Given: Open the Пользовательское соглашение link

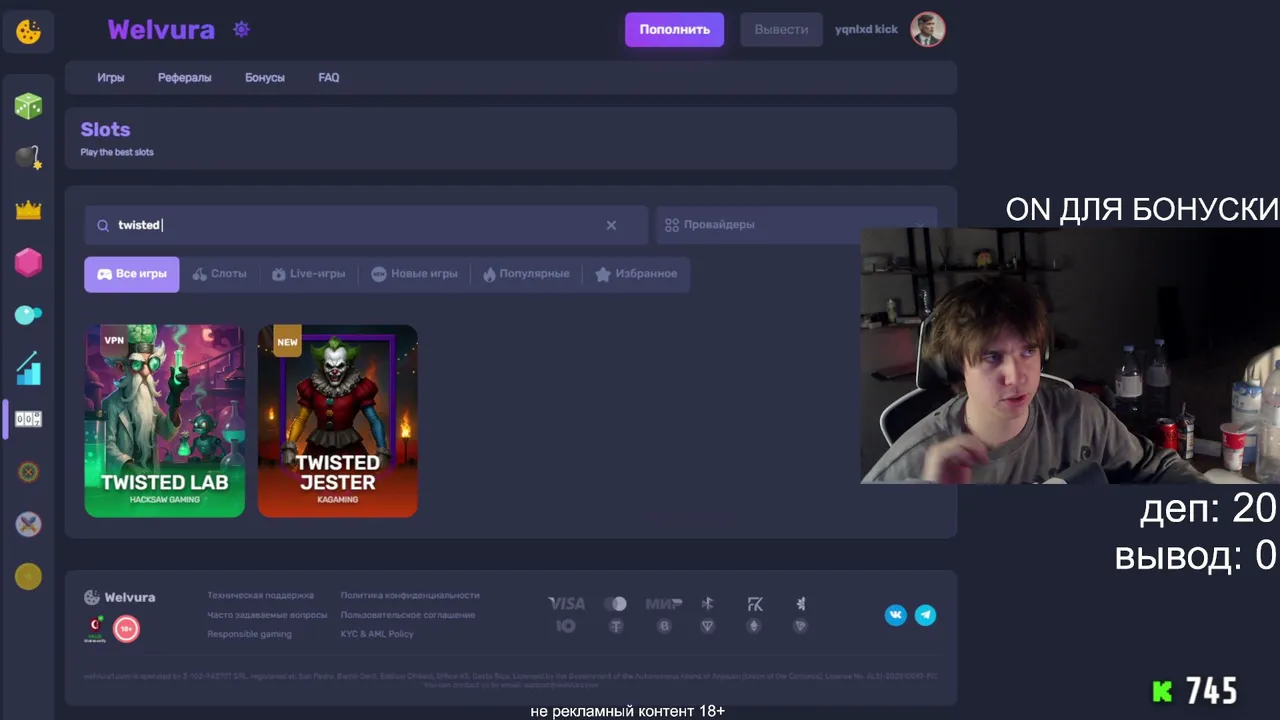Looking at the screenshot, I should (x=408, y=615).
